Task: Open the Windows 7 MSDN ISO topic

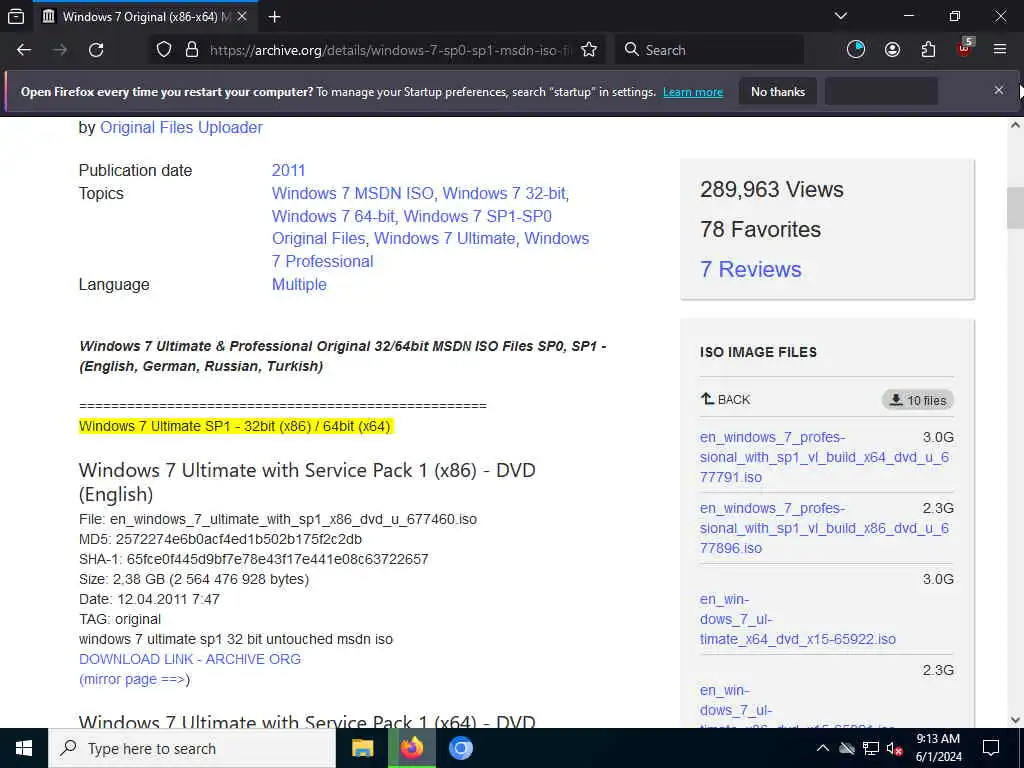Action: [353, 193]
